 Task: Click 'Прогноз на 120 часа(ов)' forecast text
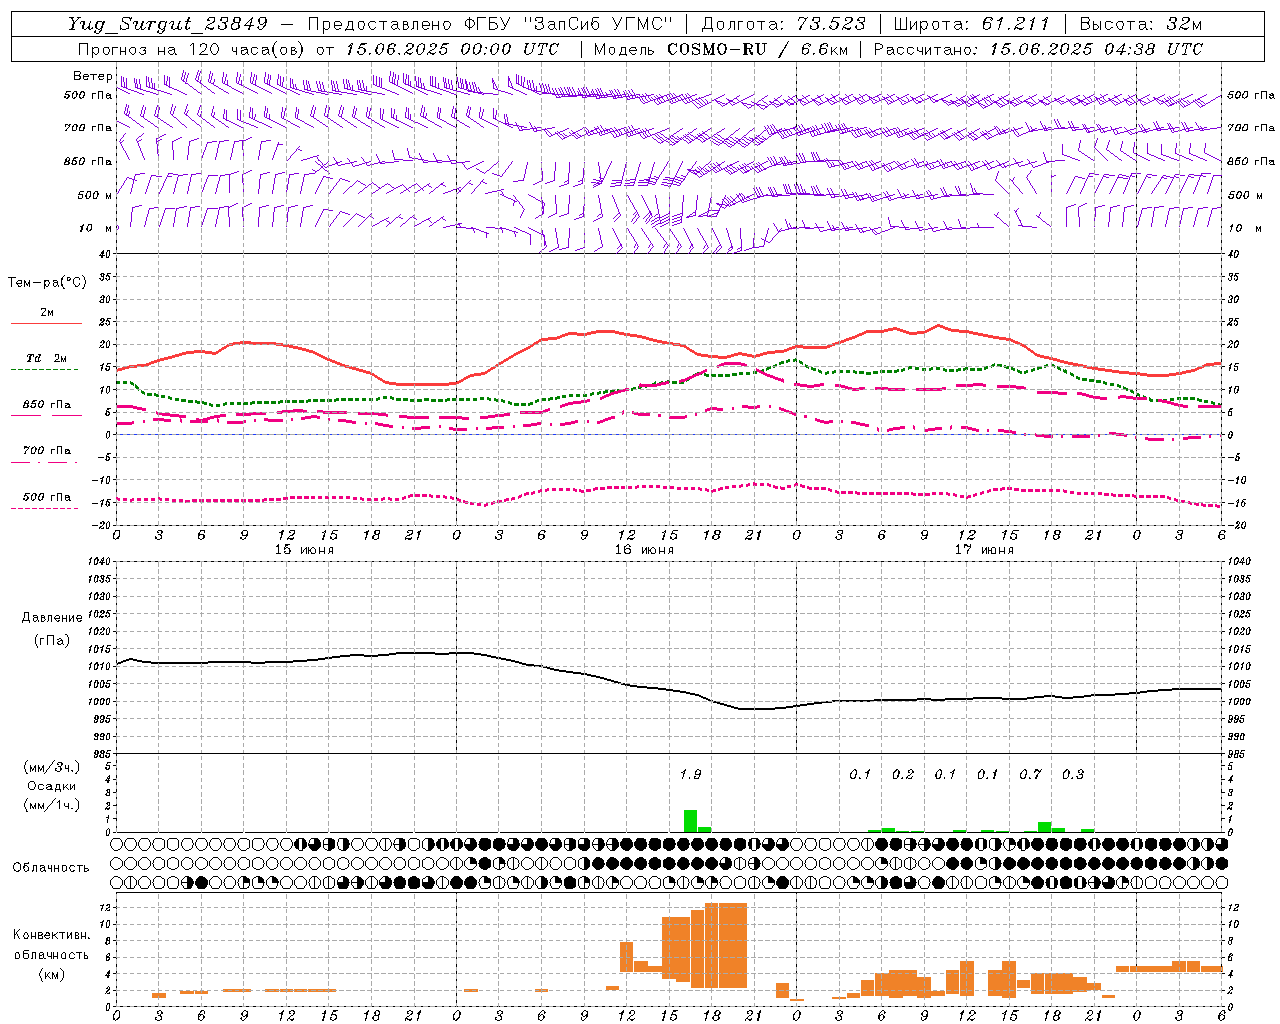pos(190,49)
